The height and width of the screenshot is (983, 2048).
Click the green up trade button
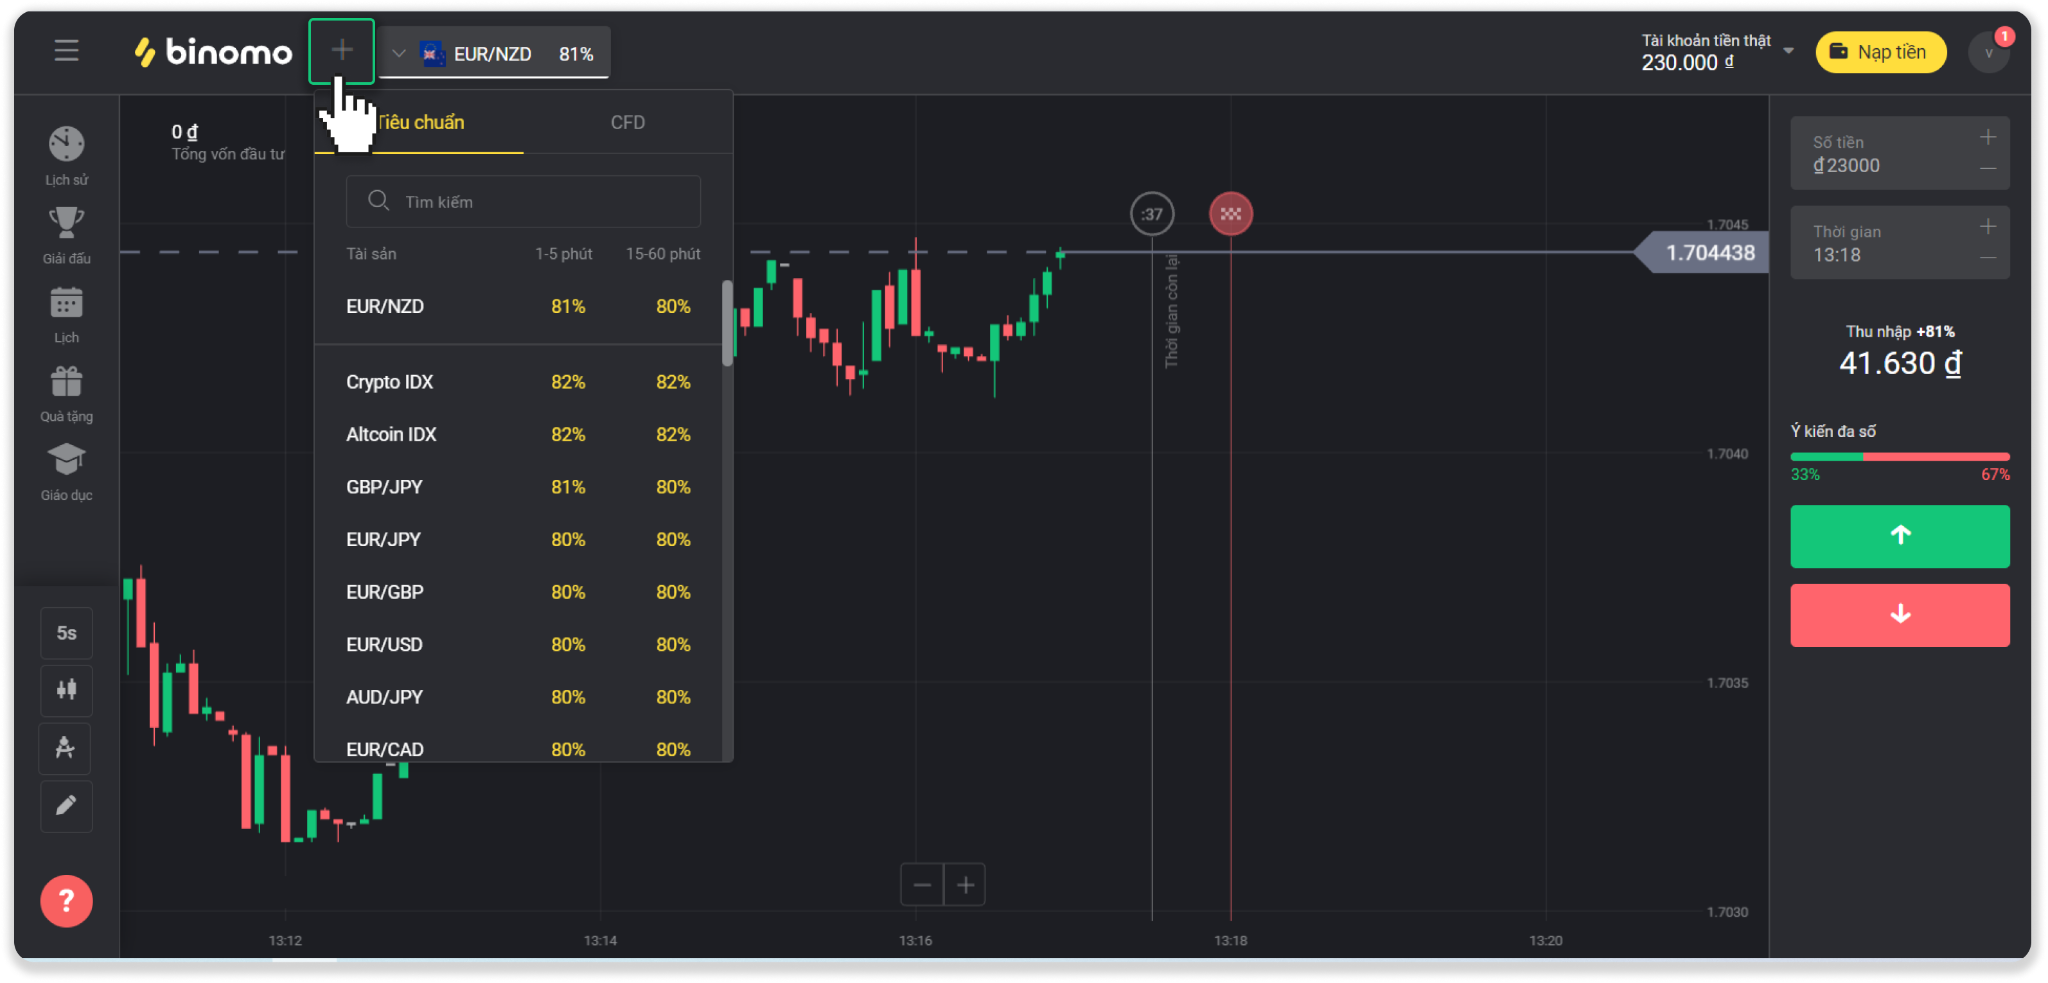(1899, 536)
